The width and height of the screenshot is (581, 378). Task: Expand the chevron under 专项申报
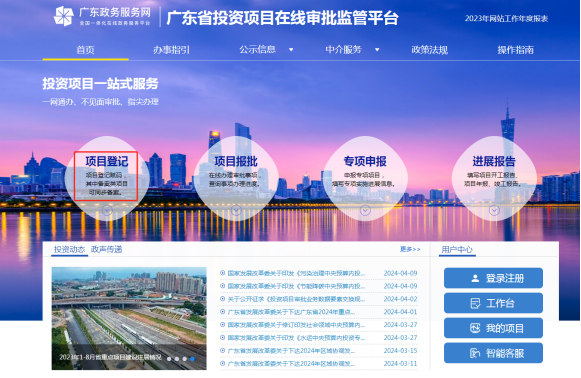pos(365,210)
